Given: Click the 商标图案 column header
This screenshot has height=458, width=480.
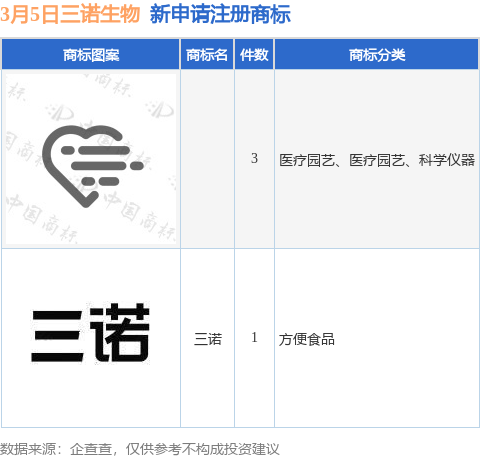Looking at the screenshot, I should tap(91, 55).
